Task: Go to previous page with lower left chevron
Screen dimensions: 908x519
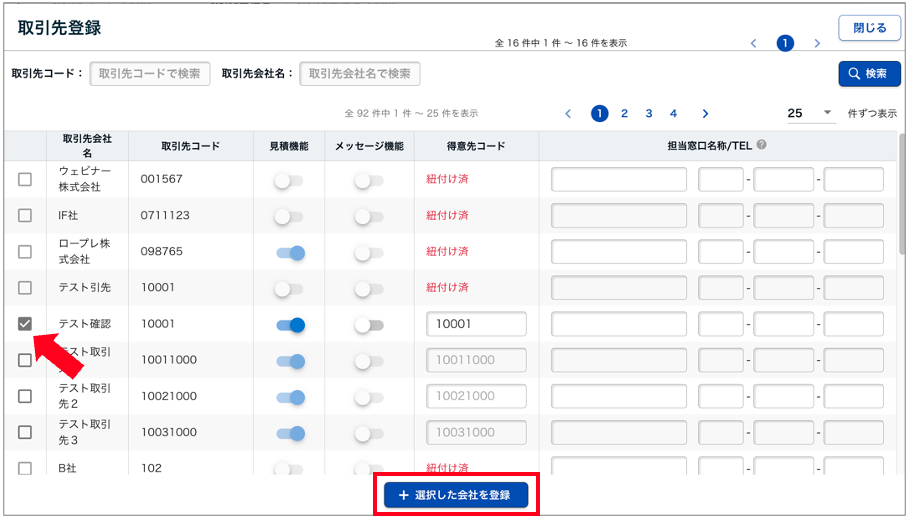Action: coord(568,114)
